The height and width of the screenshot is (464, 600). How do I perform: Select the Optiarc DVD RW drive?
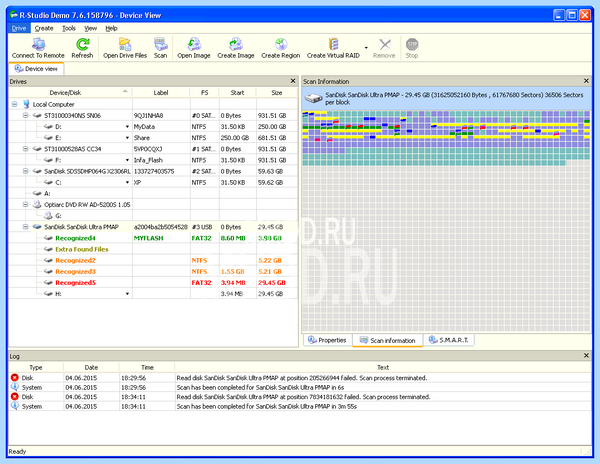click(87, 205)
